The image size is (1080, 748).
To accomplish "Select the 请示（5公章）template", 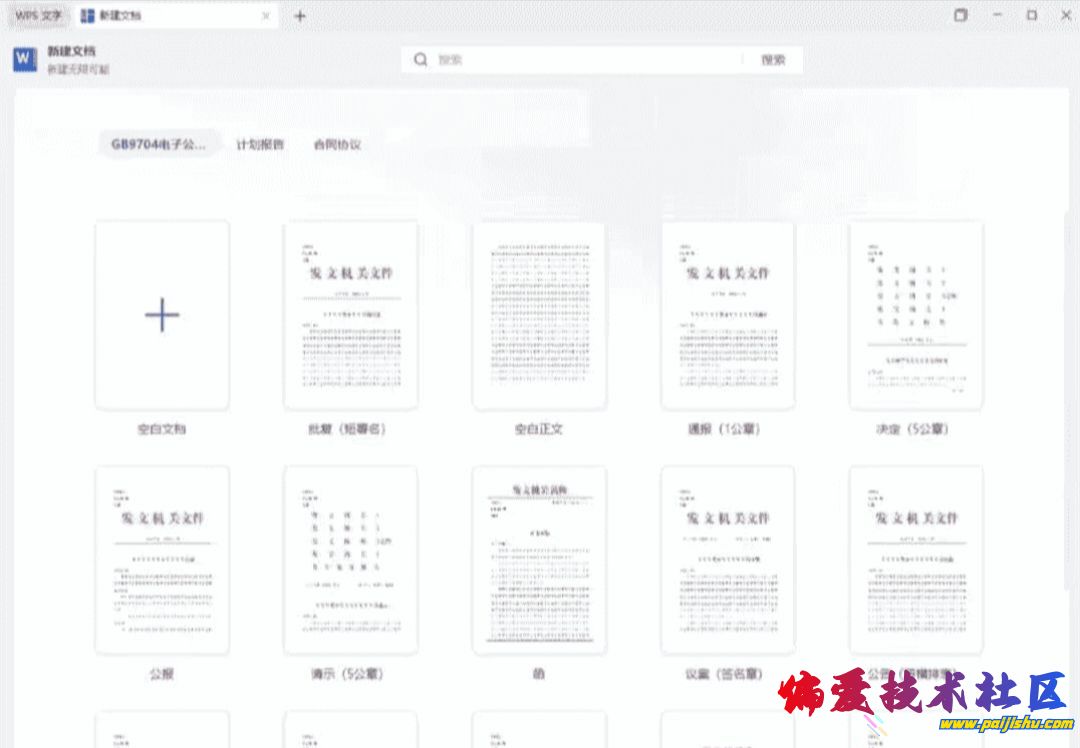I will click(351, 560).
